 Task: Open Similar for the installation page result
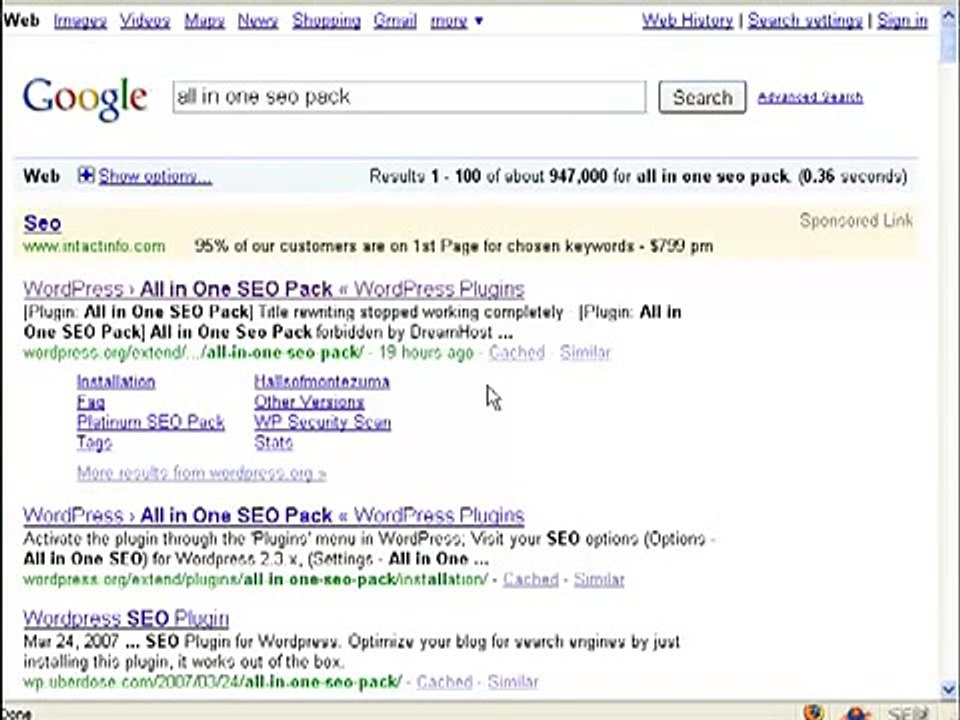point(599,579)
